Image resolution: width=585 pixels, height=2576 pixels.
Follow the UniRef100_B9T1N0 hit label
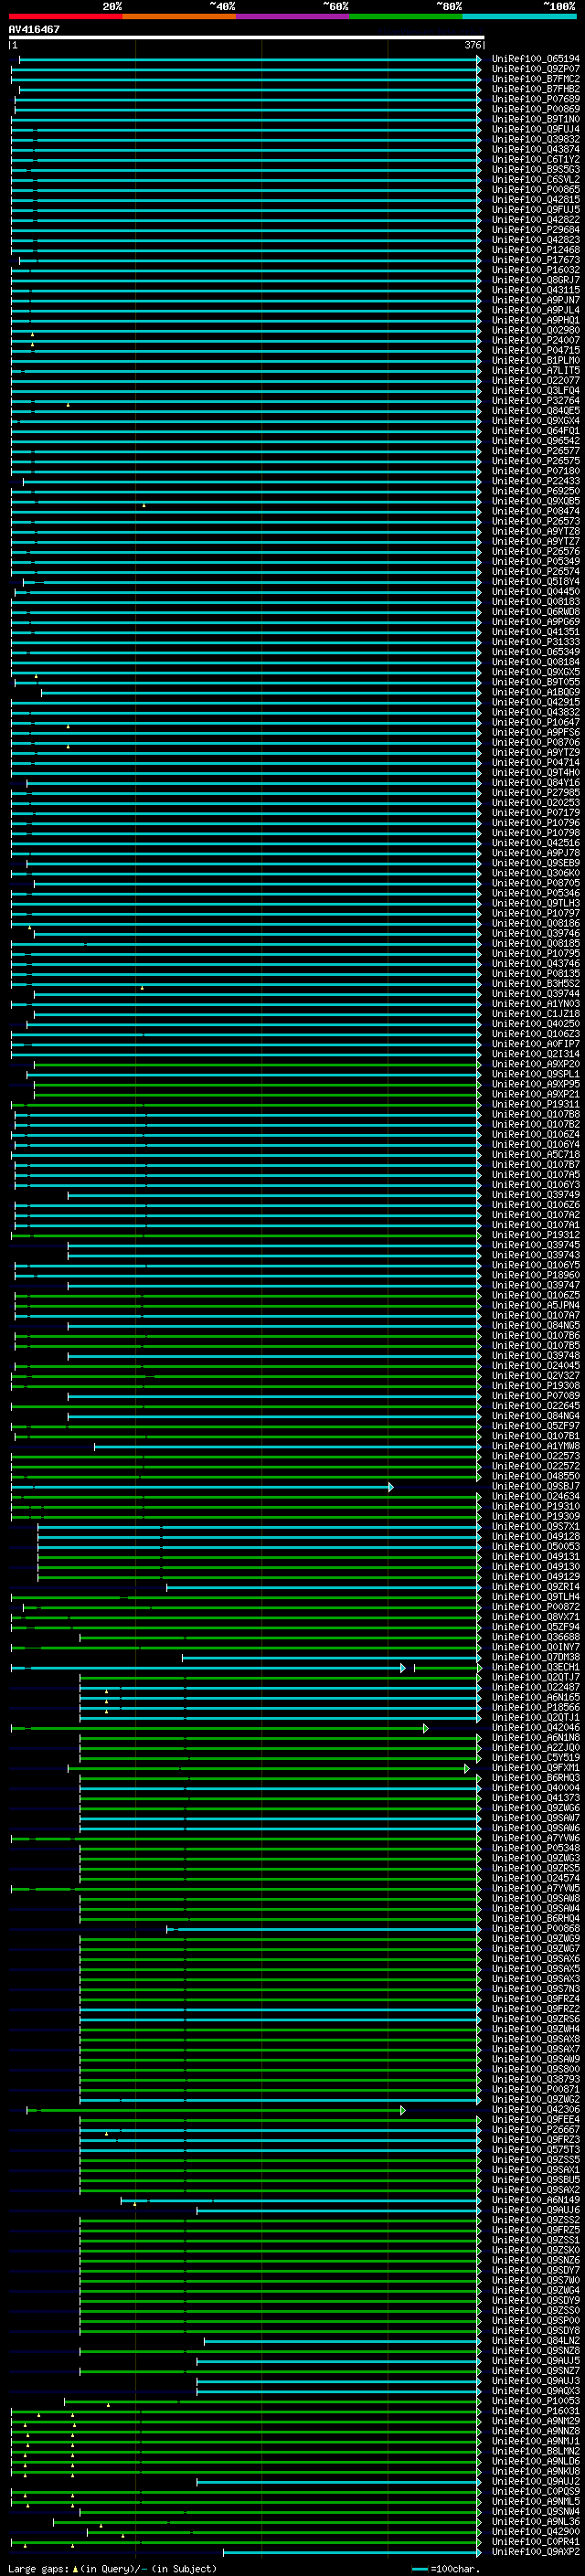coord(535,119)
